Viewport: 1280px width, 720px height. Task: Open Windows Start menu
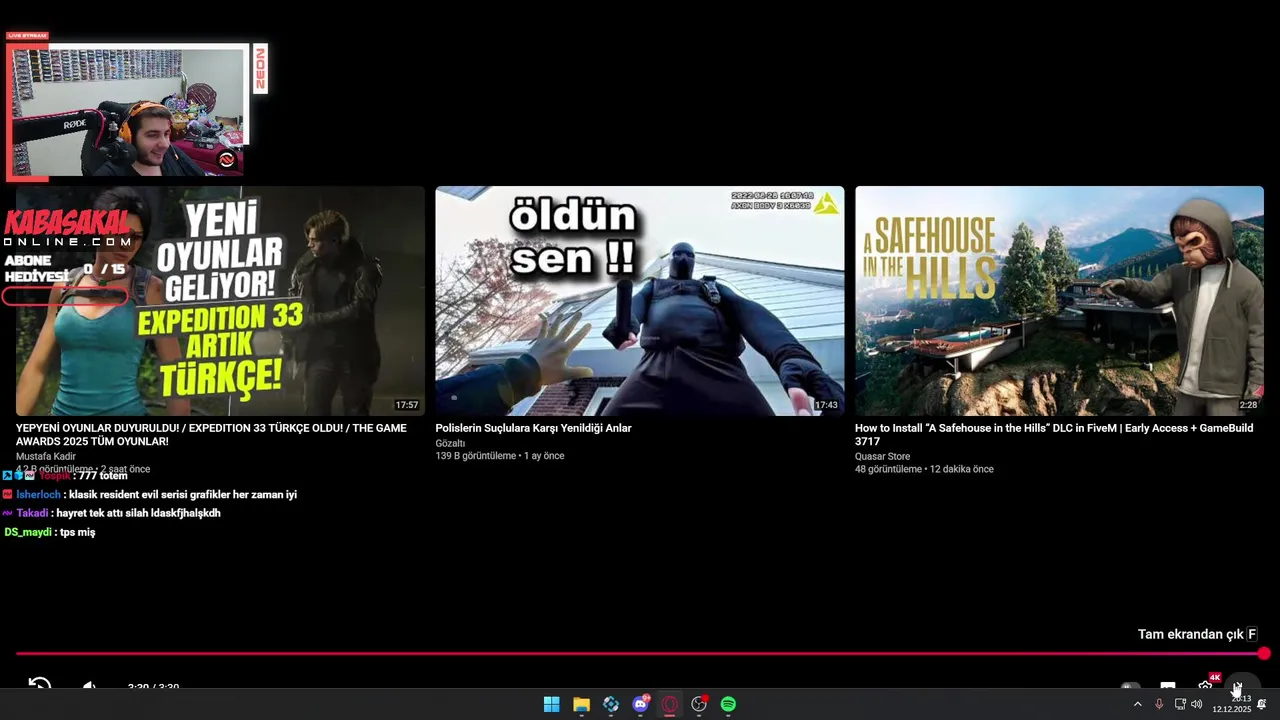551,704
